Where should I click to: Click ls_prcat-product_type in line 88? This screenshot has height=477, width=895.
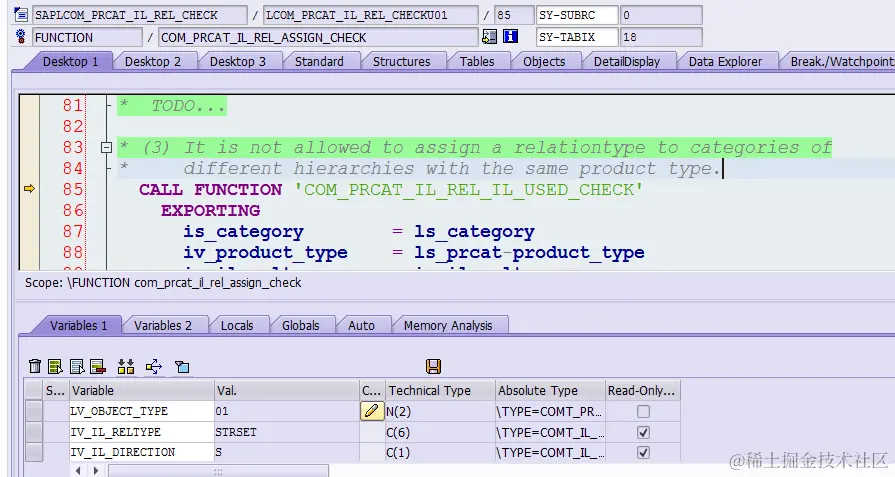(x=529, y=252)
